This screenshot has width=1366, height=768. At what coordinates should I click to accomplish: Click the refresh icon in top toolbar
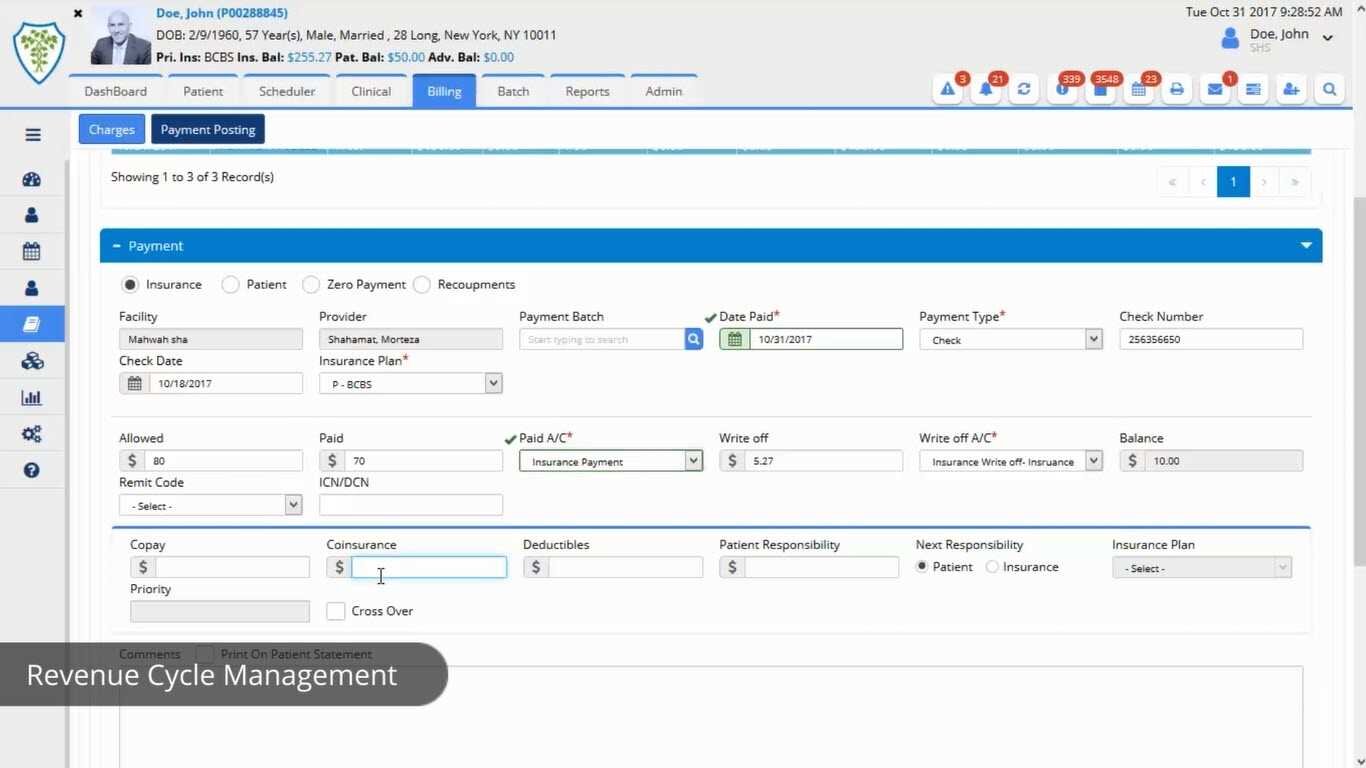[1024, 90]
